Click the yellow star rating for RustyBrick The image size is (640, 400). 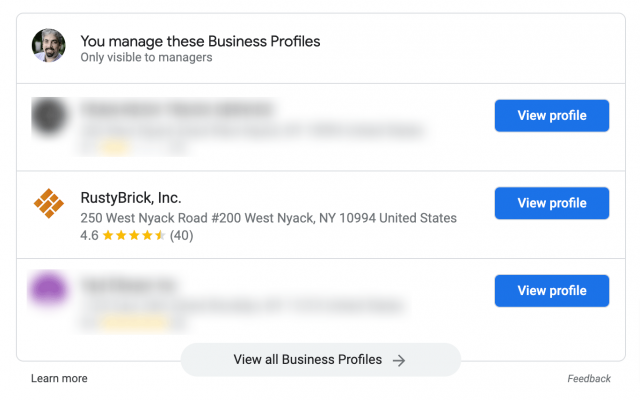point(133,236)
